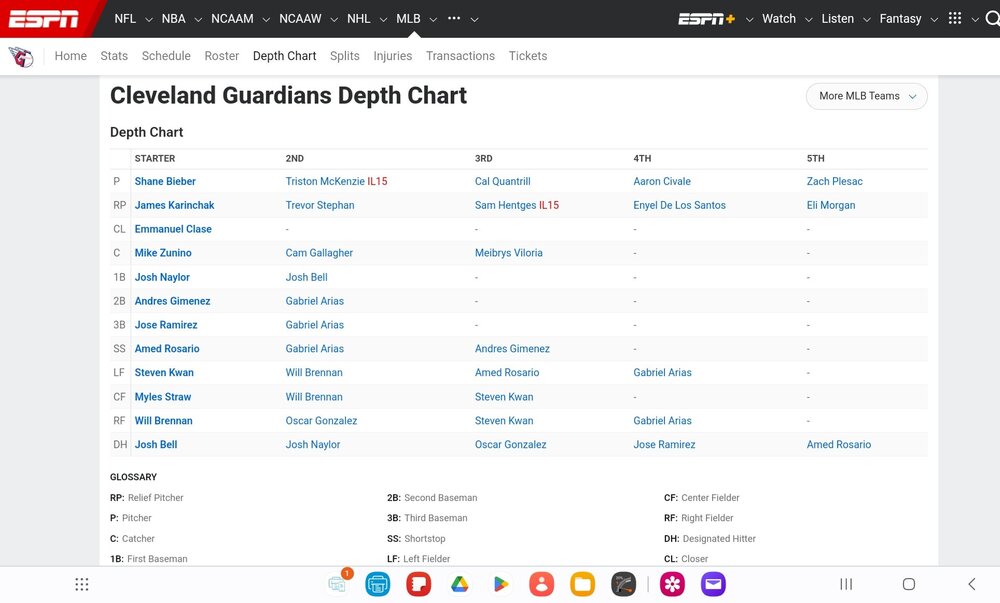
Task: Open the purple Email app in taskbar
Action: pyautogui.click(x=713, y=585)
